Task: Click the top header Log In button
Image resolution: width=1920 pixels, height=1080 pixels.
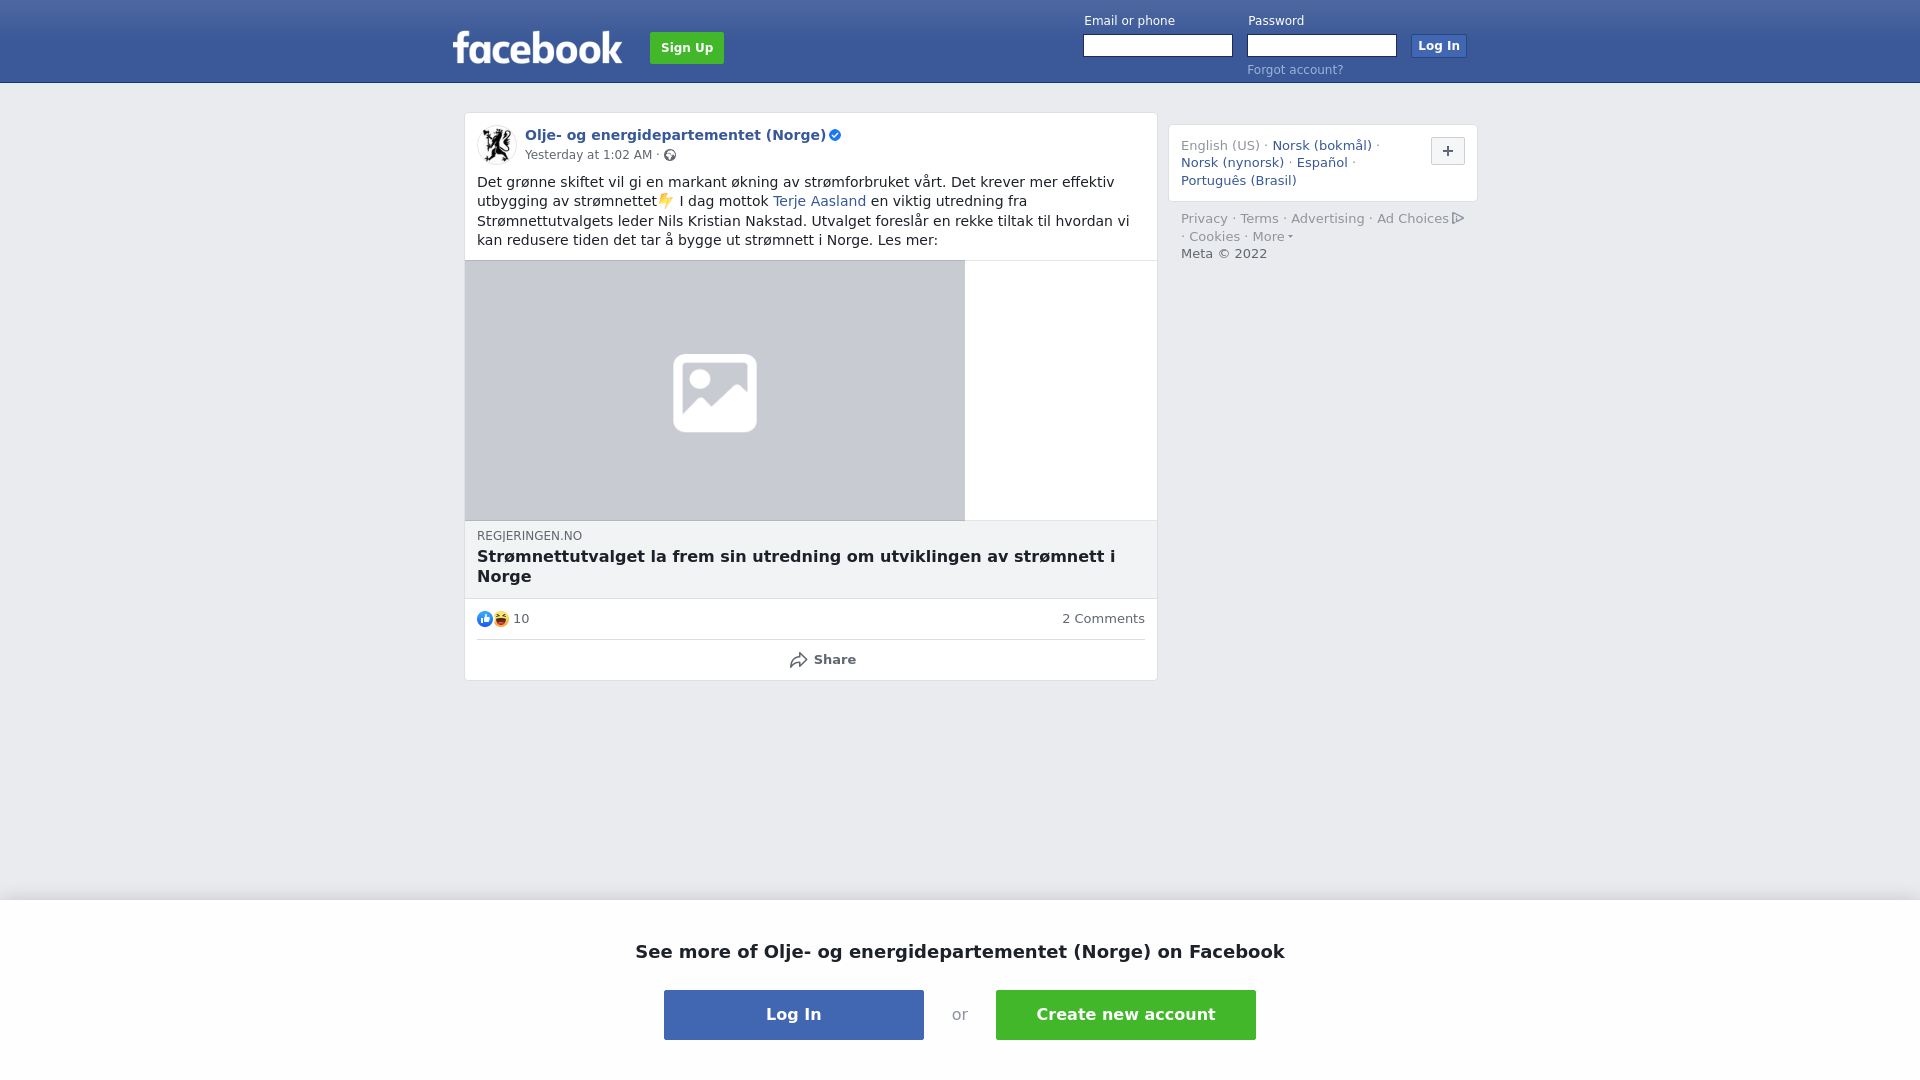Action: coord(1439,46)
